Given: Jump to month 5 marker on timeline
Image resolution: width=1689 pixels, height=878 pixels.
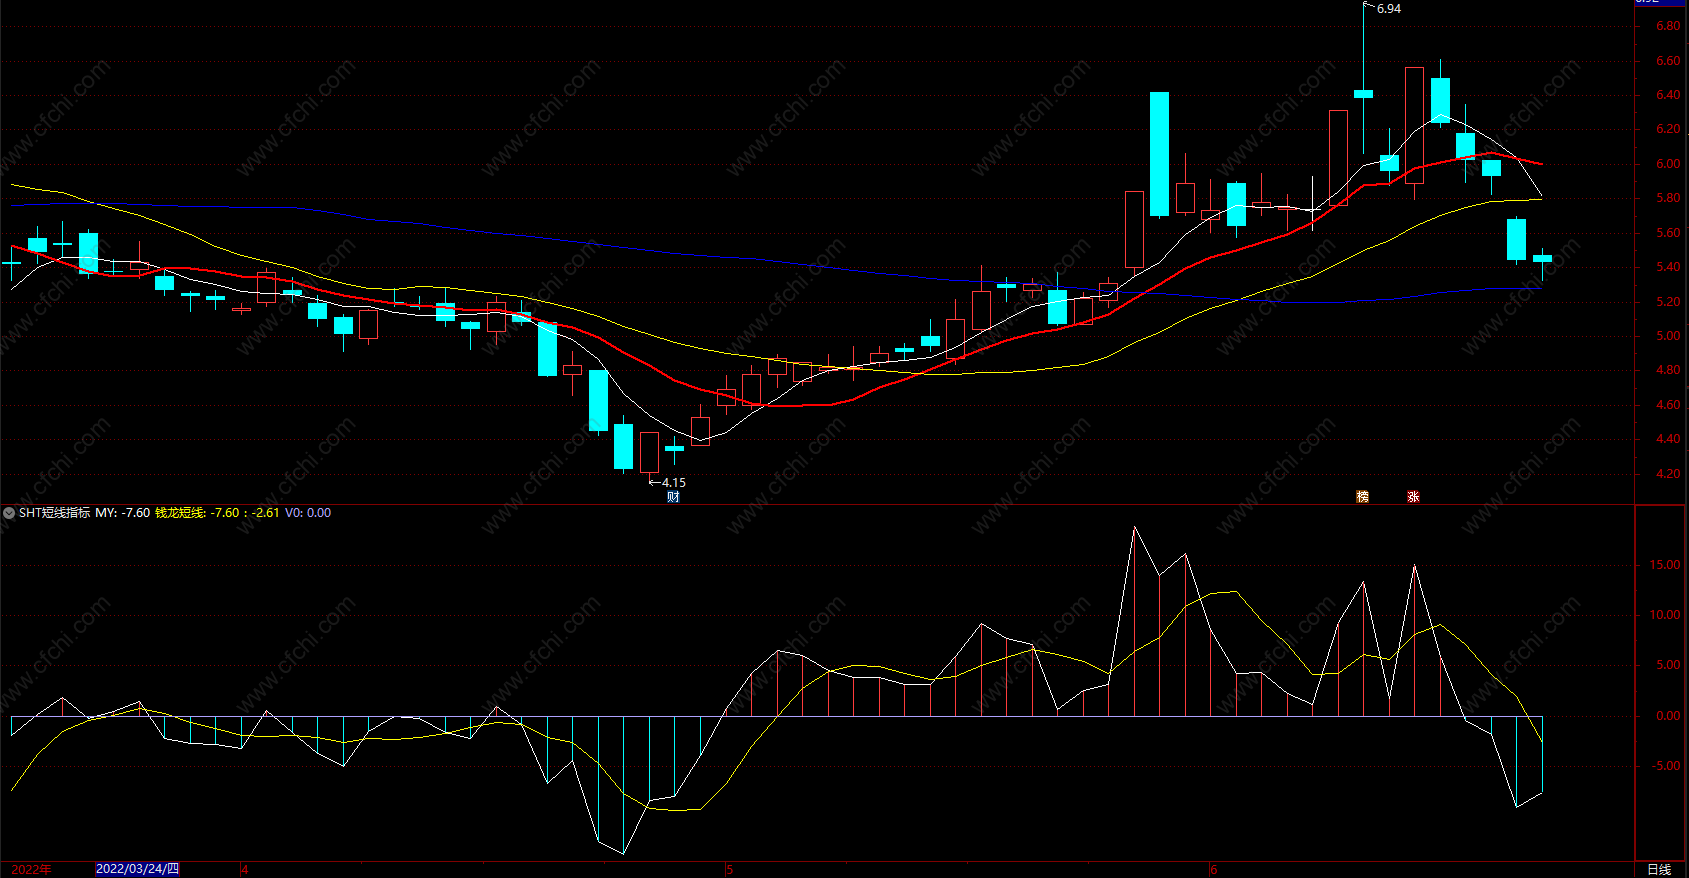Looking at the screenshot, I should pyautogui.click(x=729, y=869).
